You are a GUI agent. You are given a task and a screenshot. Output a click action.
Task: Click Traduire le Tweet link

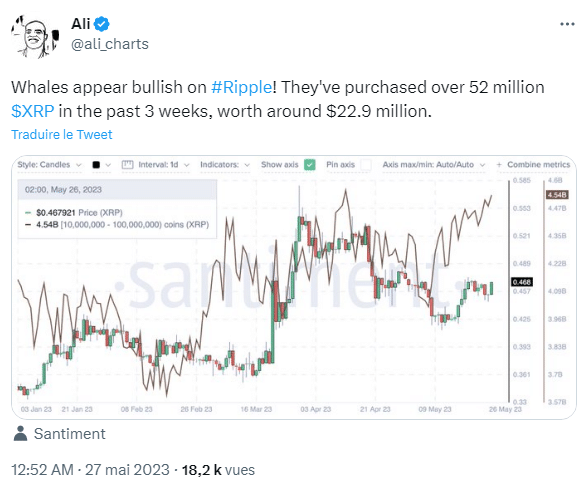[62, 134]
